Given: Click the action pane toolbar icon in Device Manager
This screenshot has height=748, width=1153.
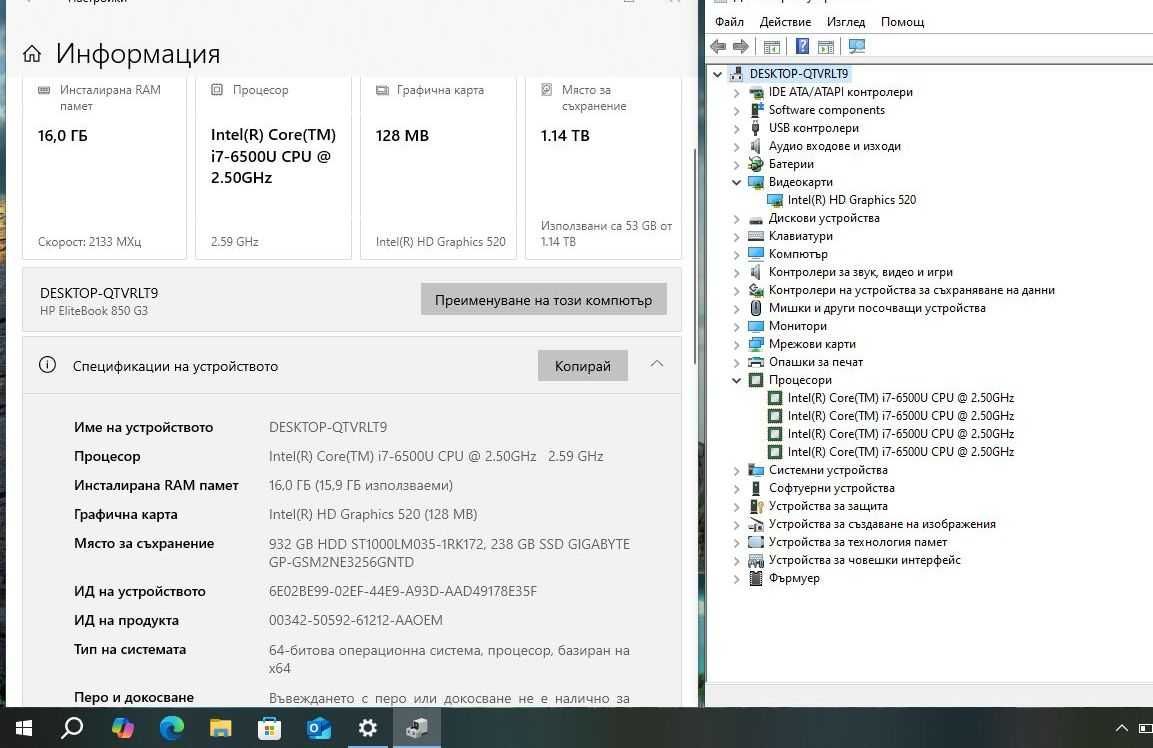Looking at the screenshot, I should [x=826, y=46].
